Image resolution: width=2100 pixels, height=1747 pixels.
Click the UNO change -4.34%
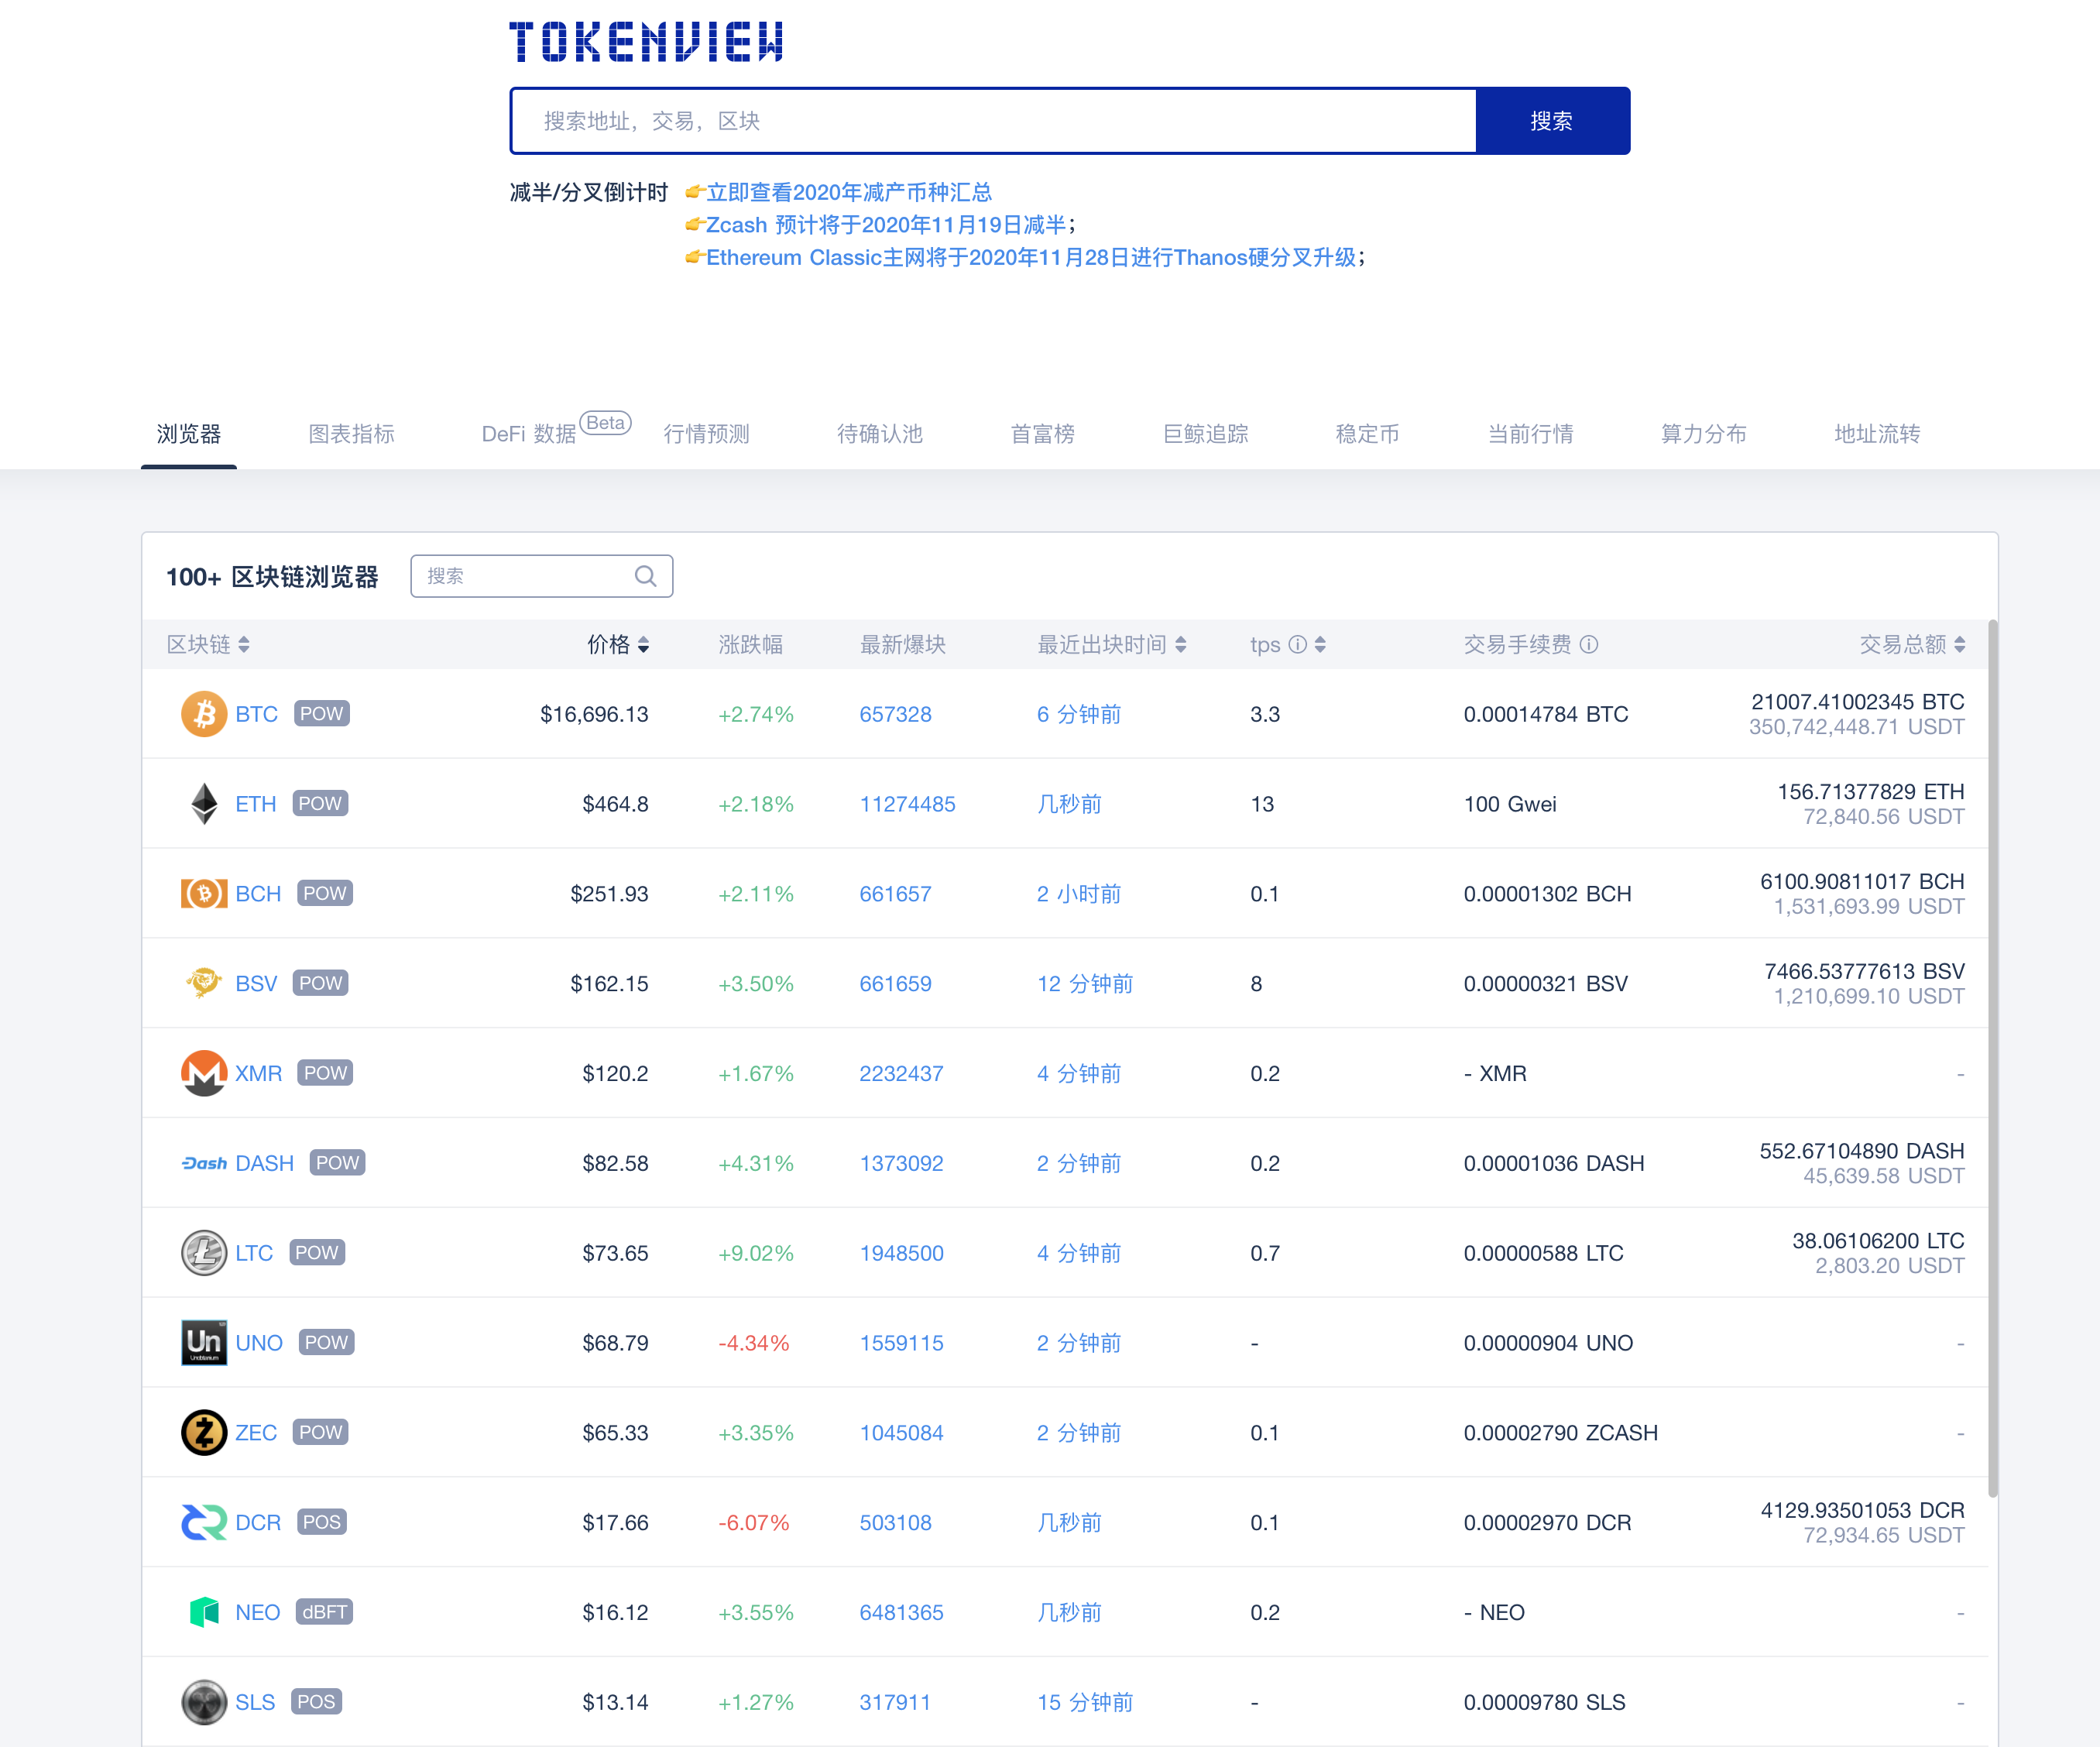click(x=754, y=1343)
